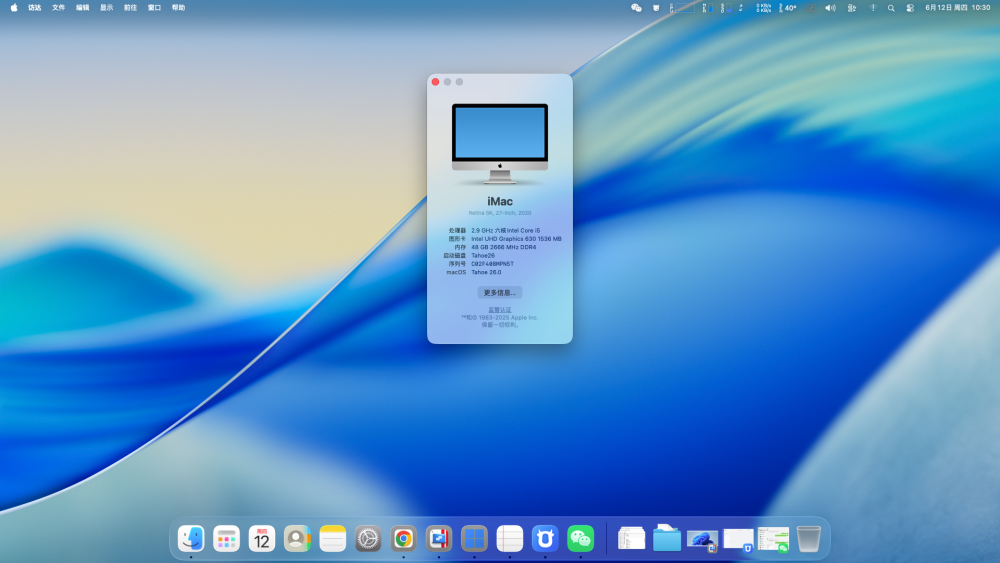Open the blue folder stack in Dock
This screenshot has width=1000, height=563.
(x=666, y=538)
